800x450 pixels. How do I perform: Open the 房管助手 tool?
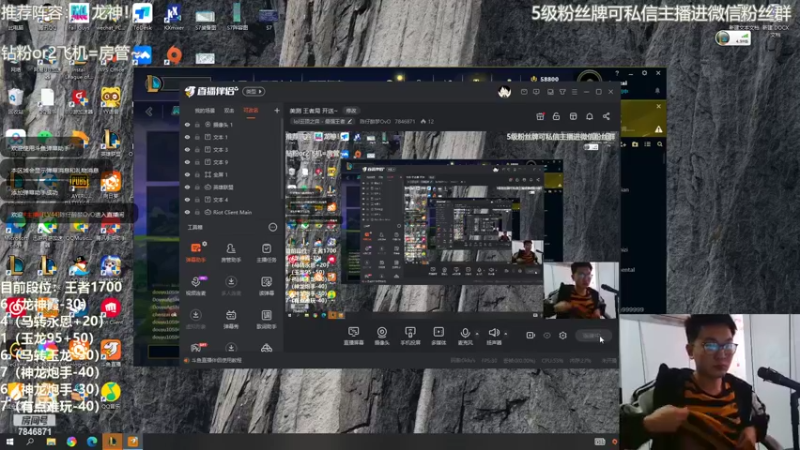pos(231,253)
